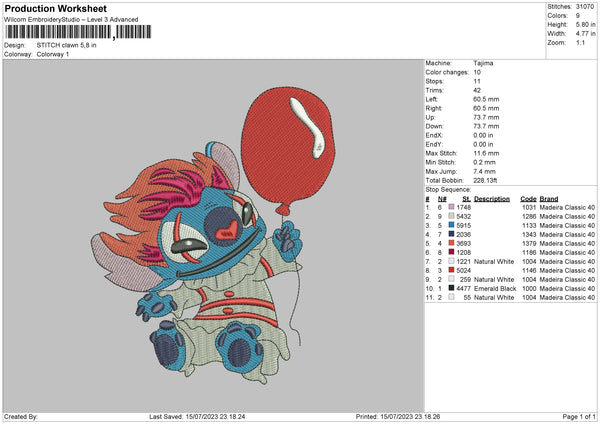This screenshot has width=600, height=424.
Task: Select the pink color swatch for stop 1
Action: 452,207
